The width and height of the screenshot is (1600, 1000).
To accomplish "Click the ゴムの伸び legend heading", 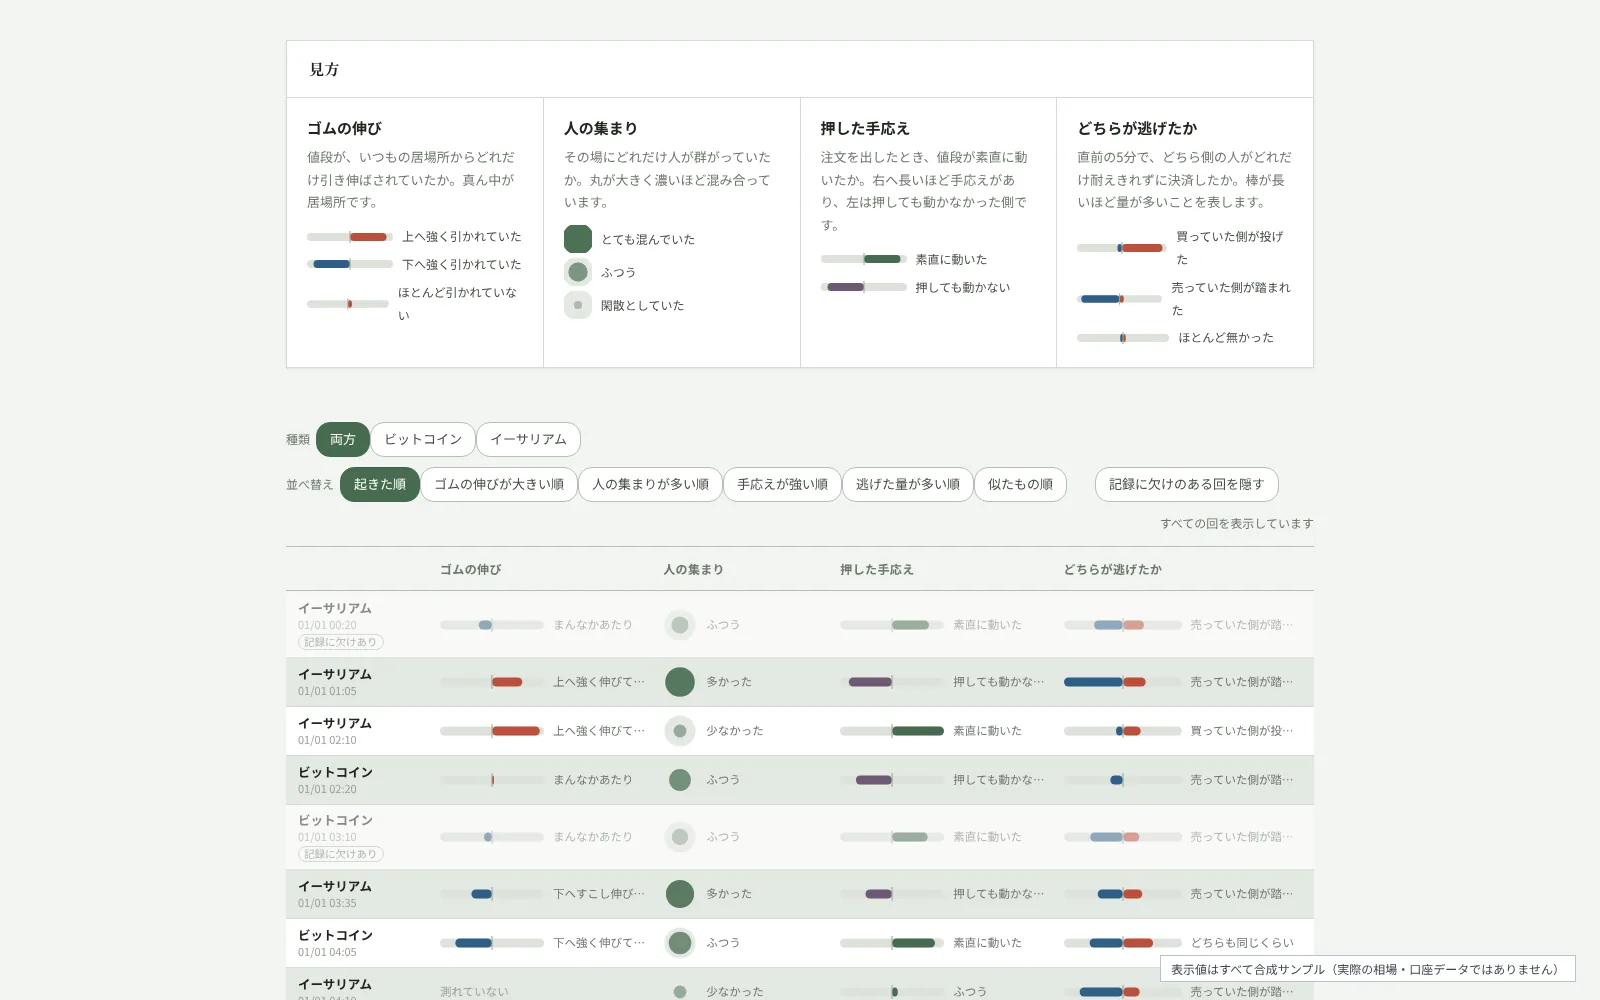I will [x=344, y=128].
